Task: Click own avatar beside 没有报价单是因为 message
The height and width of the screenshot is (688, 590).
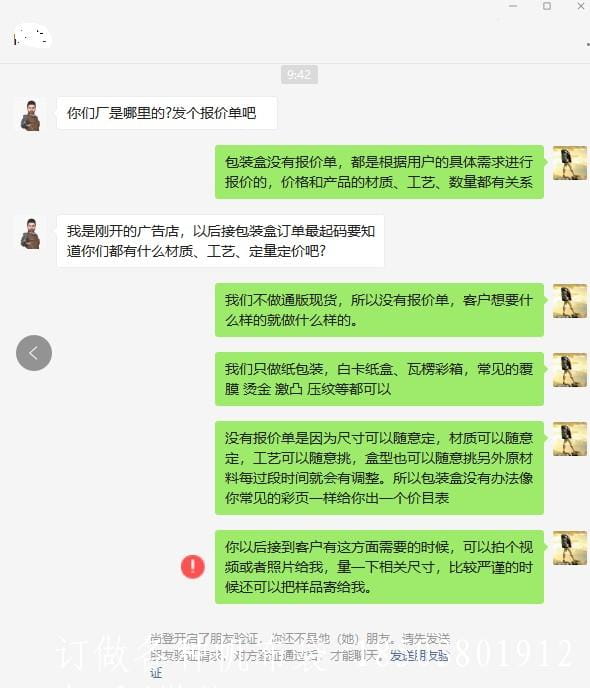Action: [570, 439]
